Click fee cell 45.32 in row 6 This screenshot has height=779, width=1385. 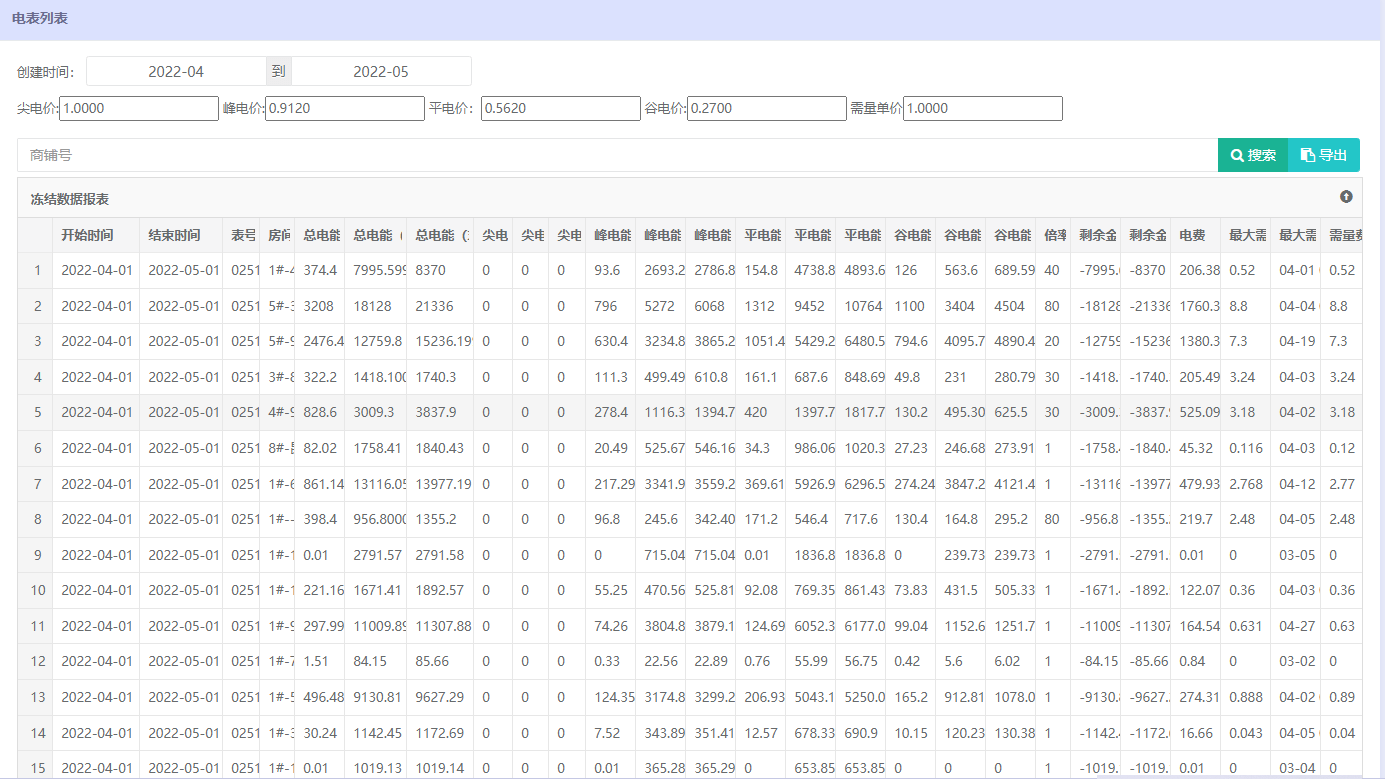coord(1195,448)
